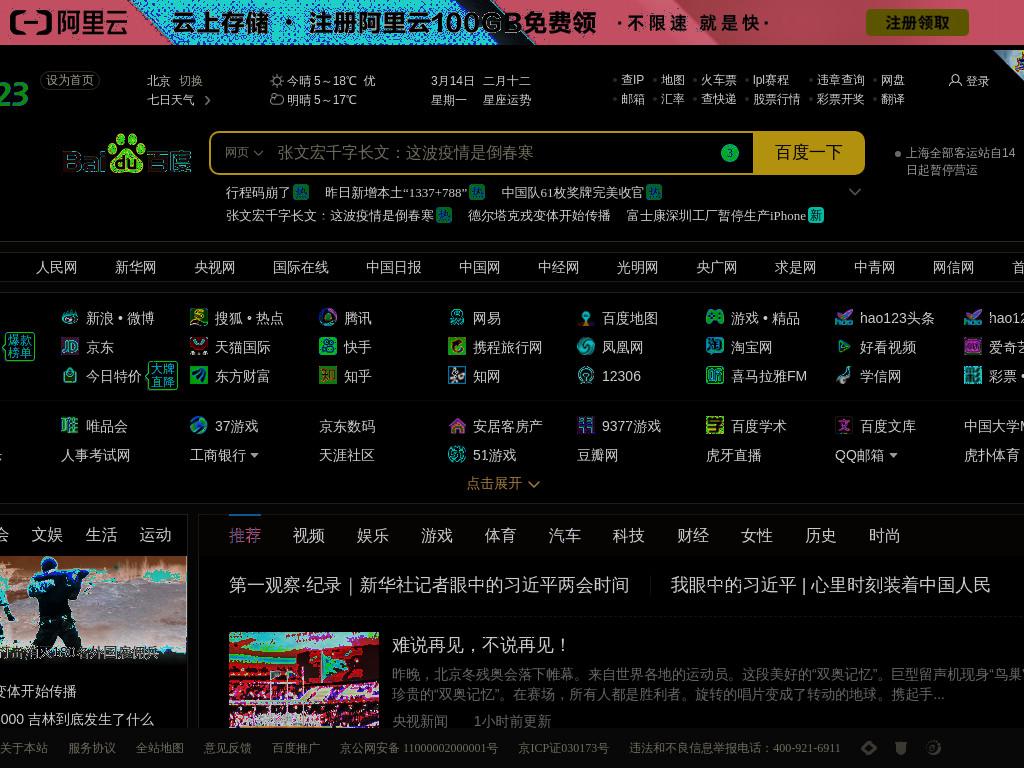Click the 知乎 site icon
This screenshot has height=768, width=1024.
coord(328,376)
